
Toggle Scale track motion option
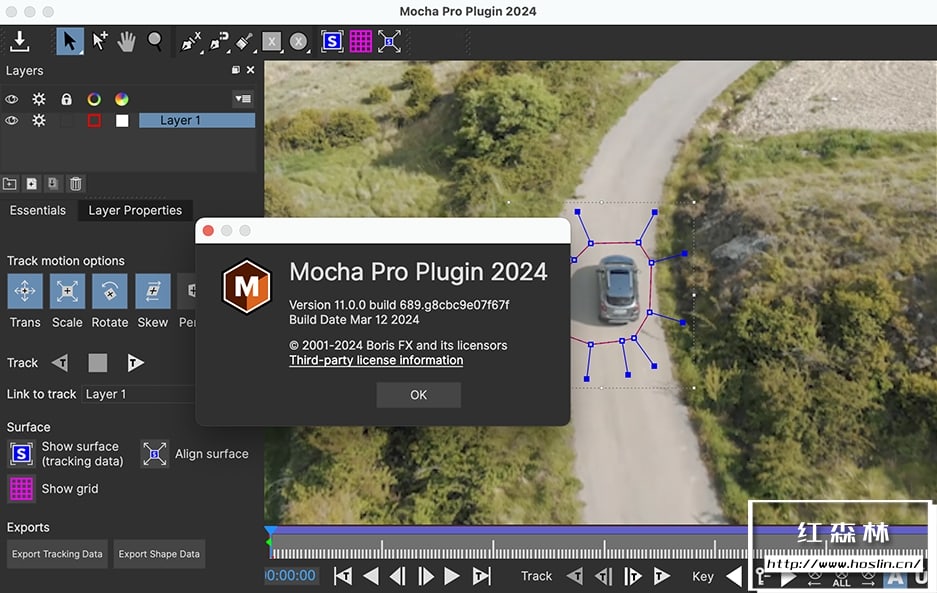click(67, 291)
